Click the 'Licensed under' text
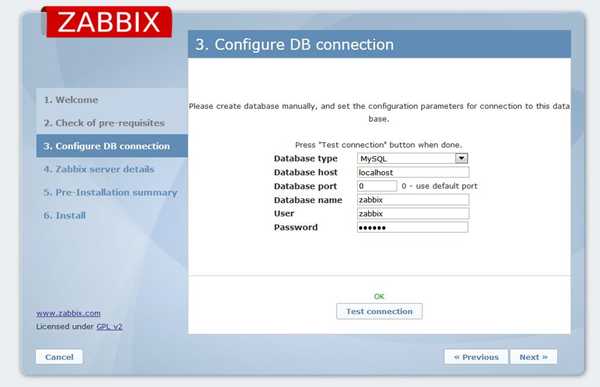Viewport: 600px width, 387px height. tap(65, 327)
